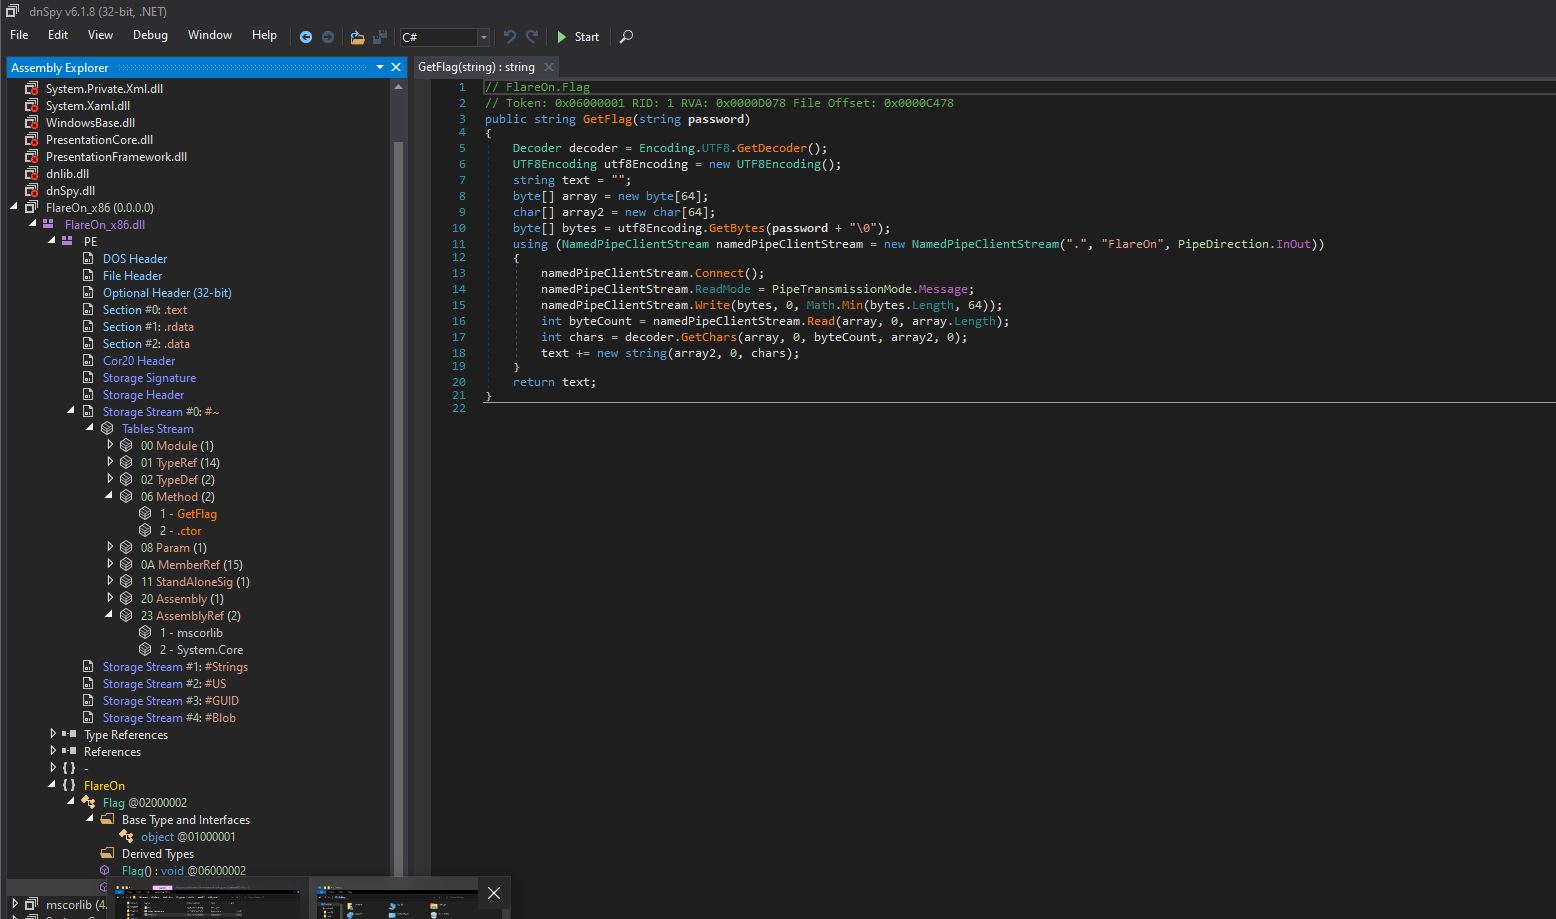Open Assembly Explorer panel options arrow
The height and width of the screenshot is (919, 1556).
[x=380, y=67]
